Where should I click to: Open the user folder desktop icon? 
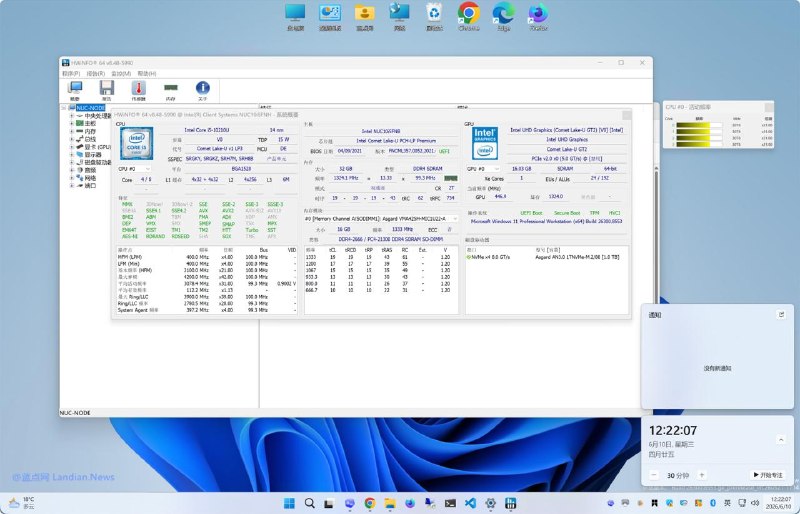coord(364,17)
